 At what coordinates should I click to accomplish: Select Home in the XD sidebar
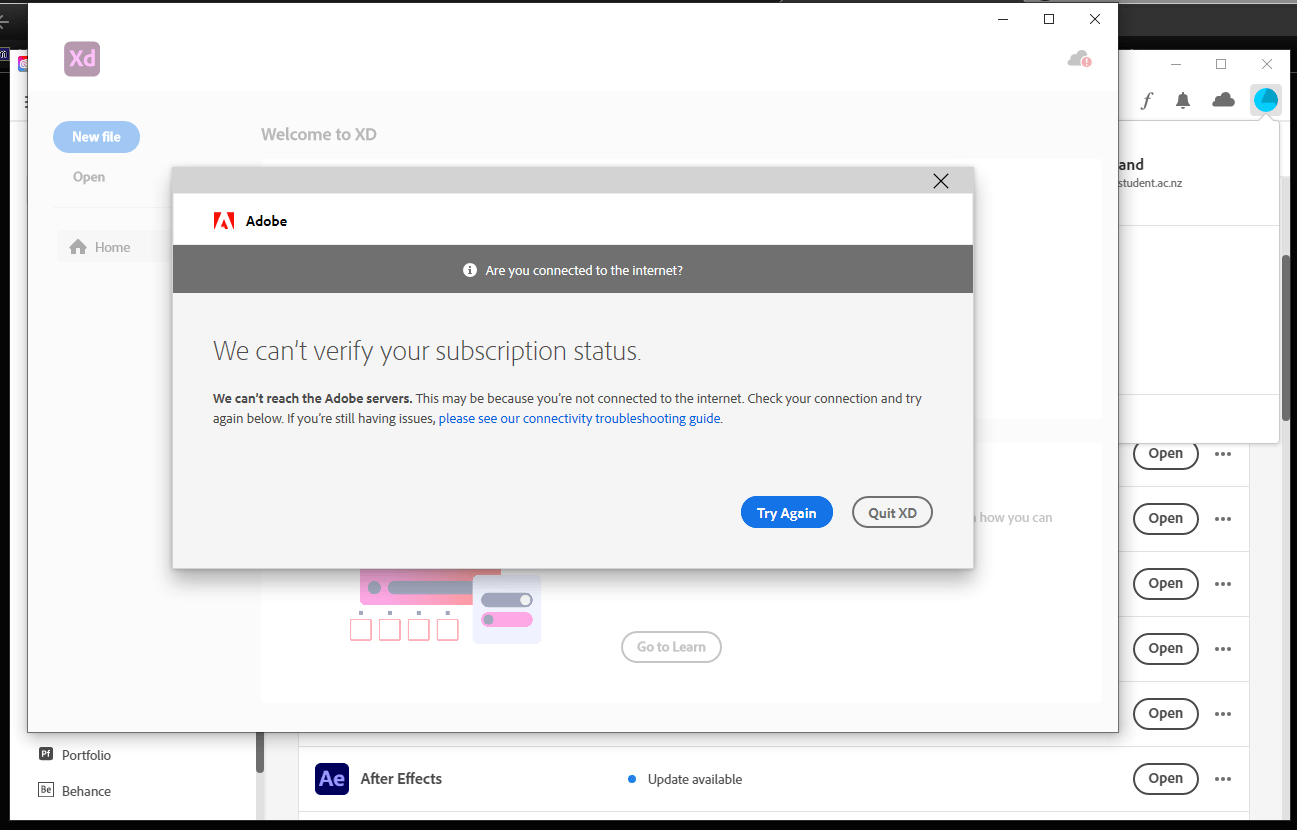click(112, 246)
